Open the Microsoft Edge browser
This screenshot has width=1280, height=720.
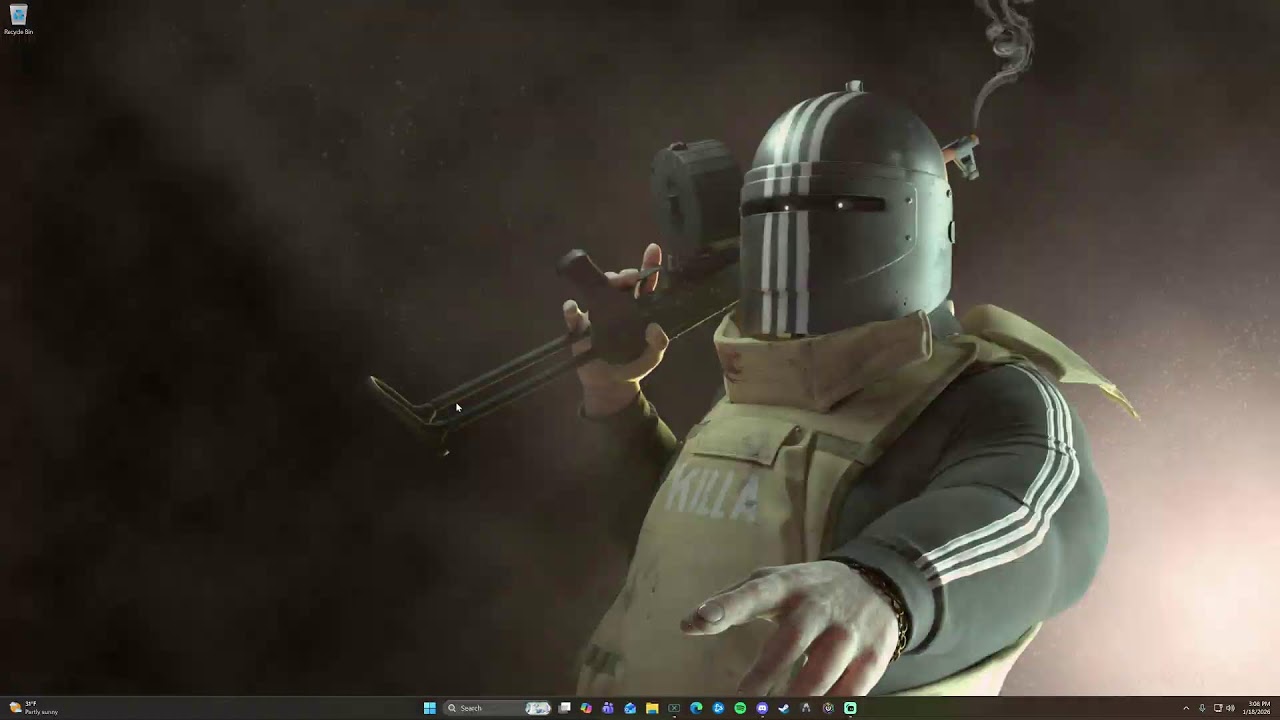point(696,708)
